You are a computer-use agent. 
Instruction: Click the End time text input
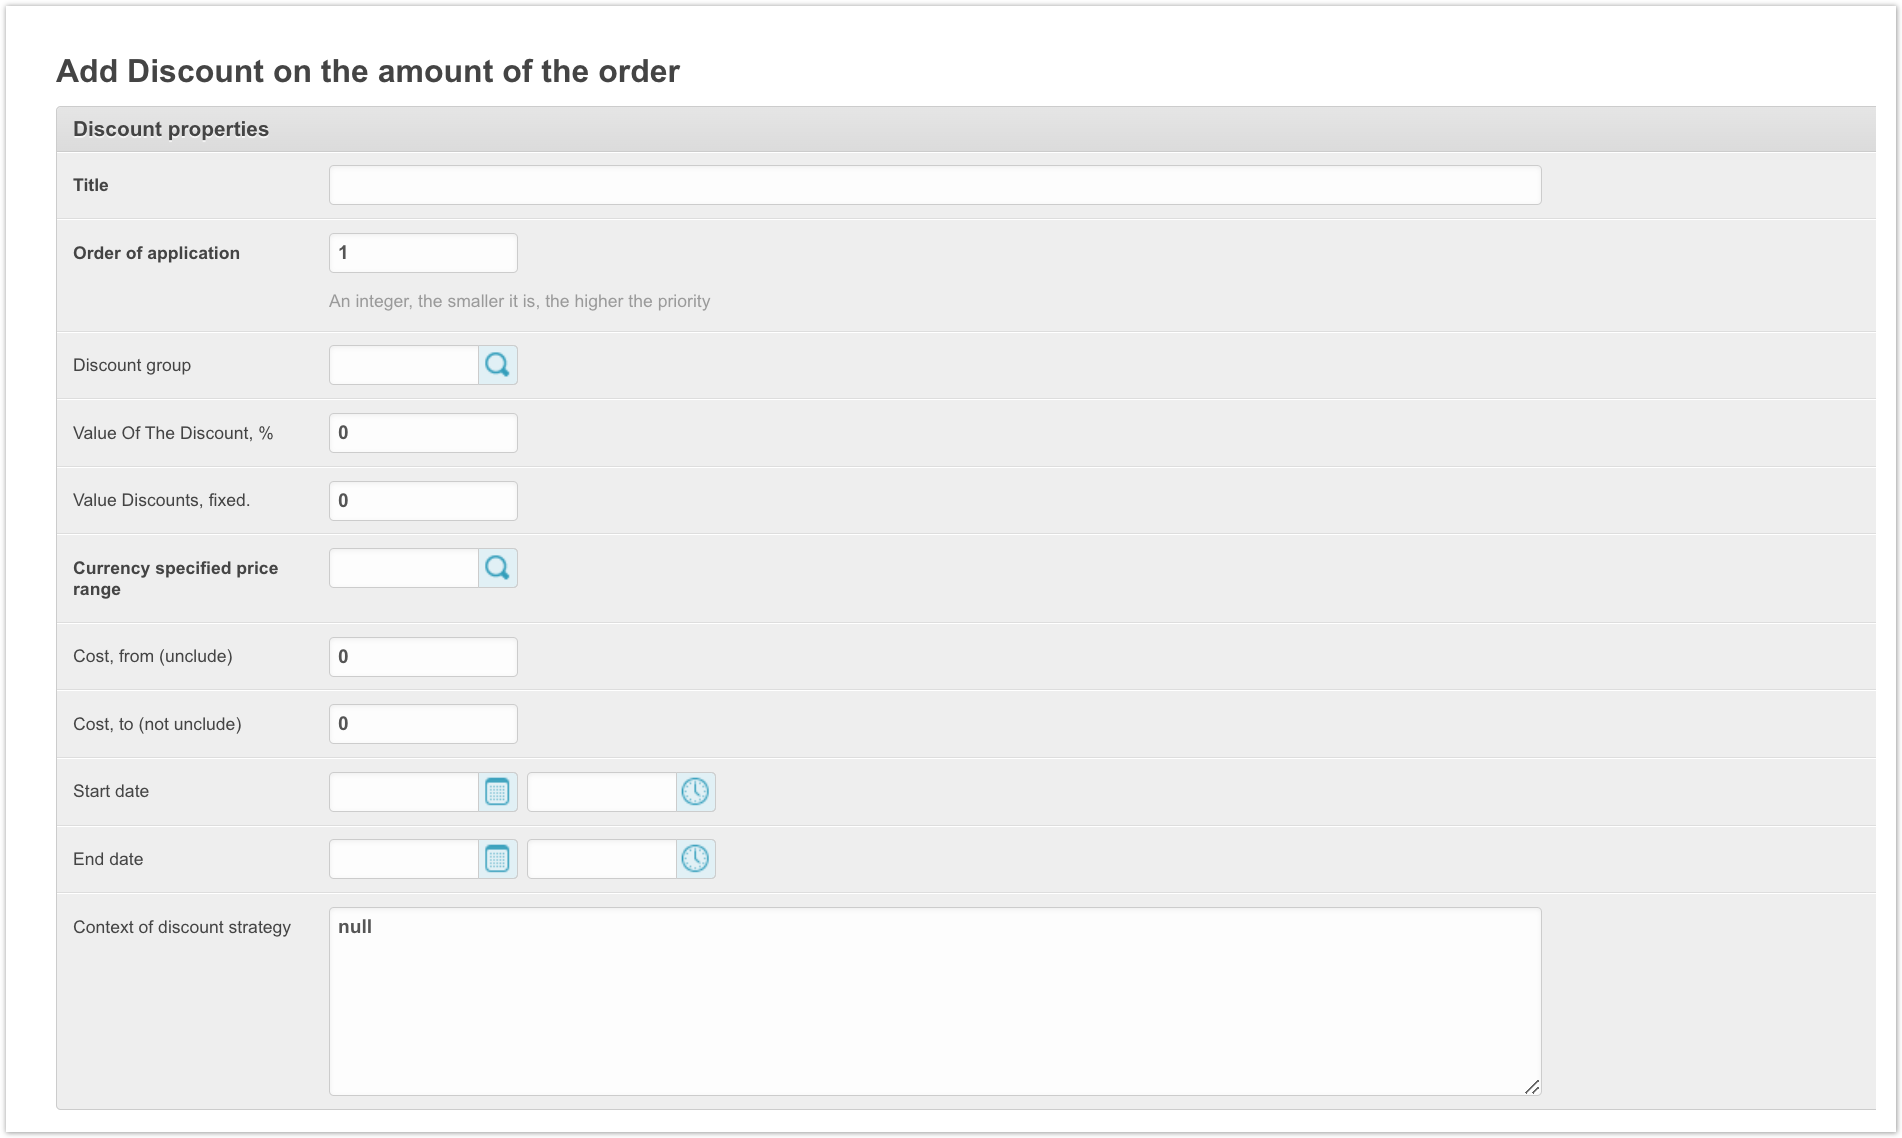(602, 859)
